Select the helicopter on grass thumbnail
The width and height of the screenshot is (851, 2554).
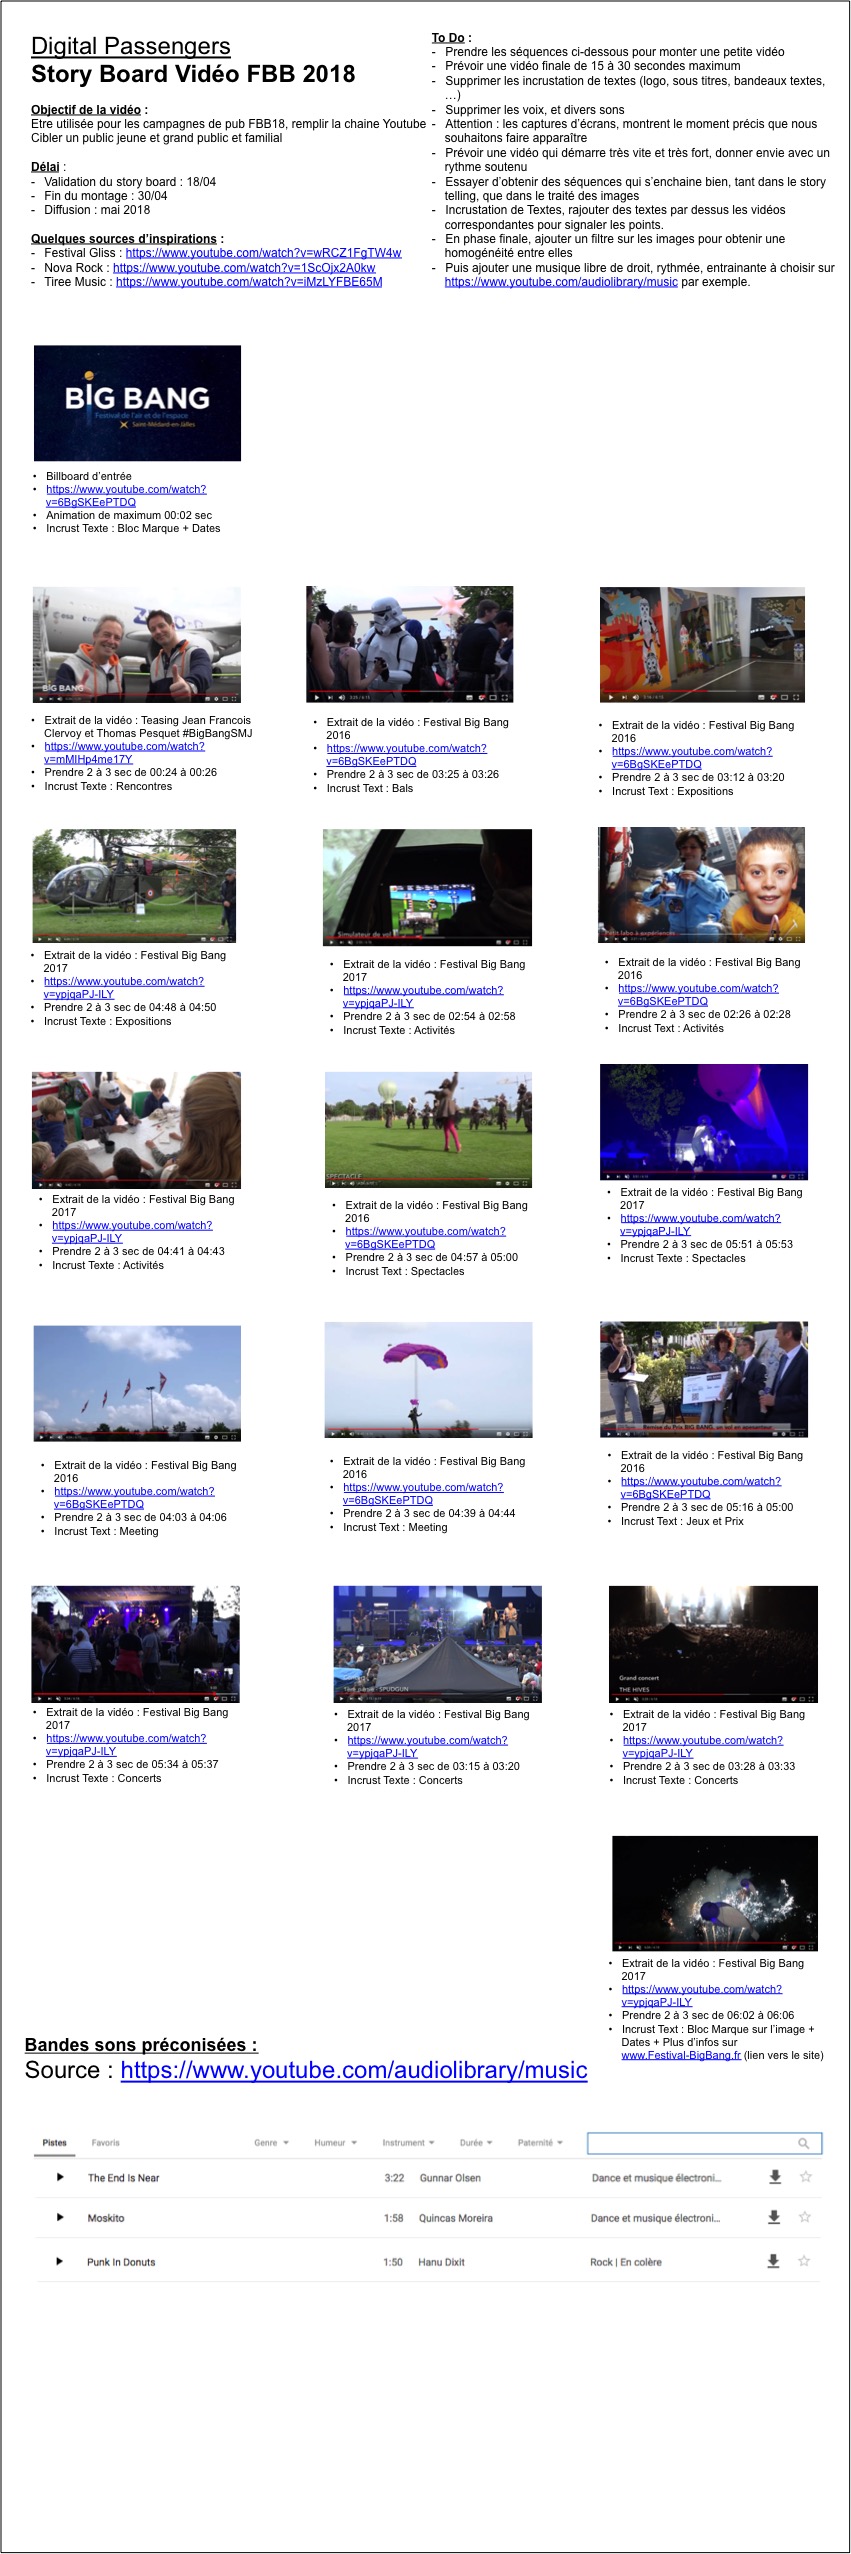[x=134, y=886]
